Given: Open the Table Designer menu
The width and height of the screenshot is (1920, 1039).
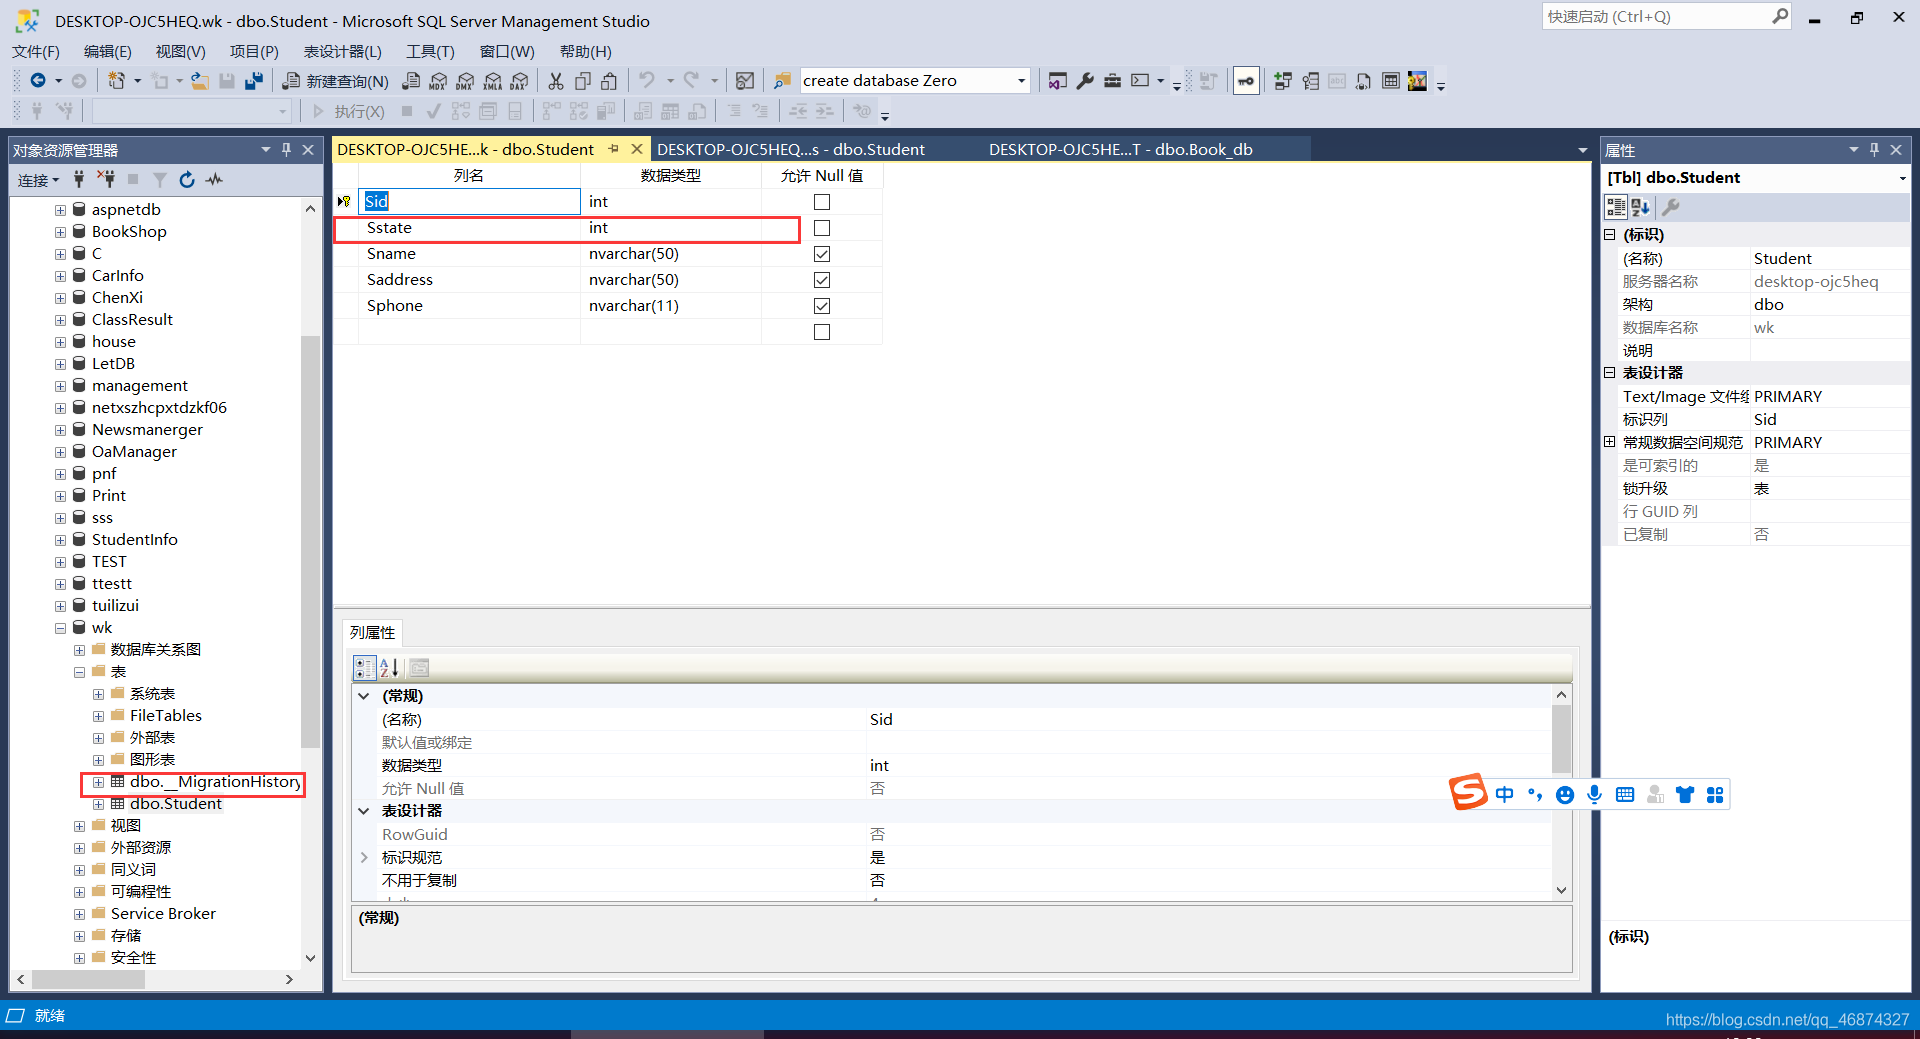Looking at the screenshot, I should pyautogui.click(x=342, y=51).
